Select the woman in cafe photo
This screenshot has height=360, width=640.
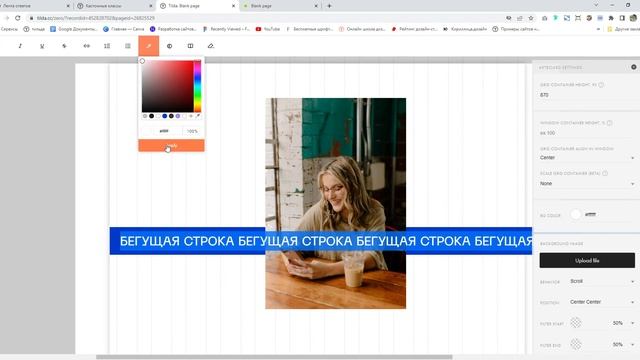[x=336, y=203]
